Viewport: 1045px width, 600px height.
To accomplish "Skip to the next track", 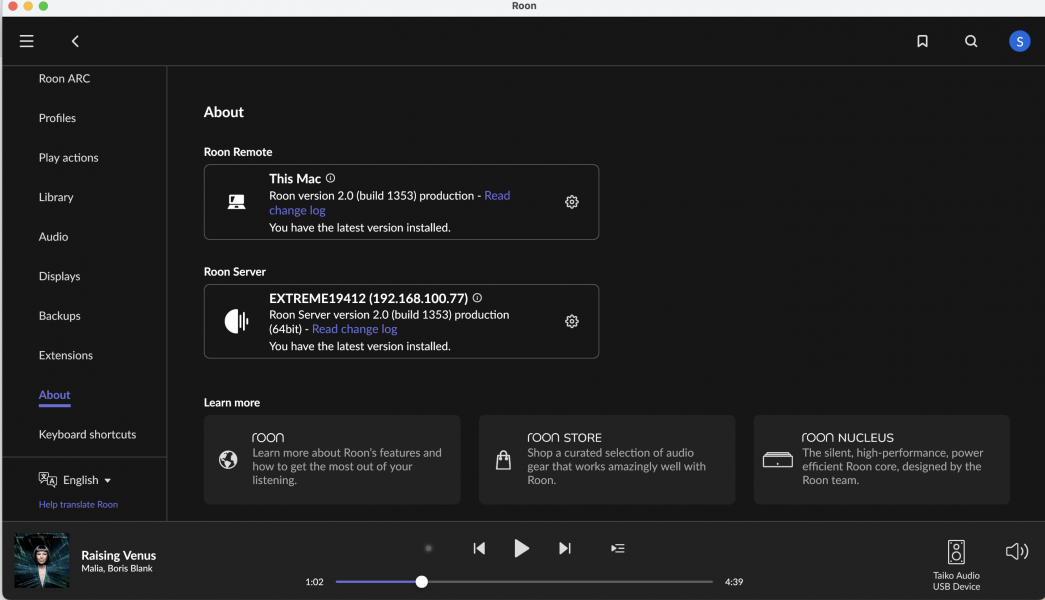I will (x=564, y=548).
